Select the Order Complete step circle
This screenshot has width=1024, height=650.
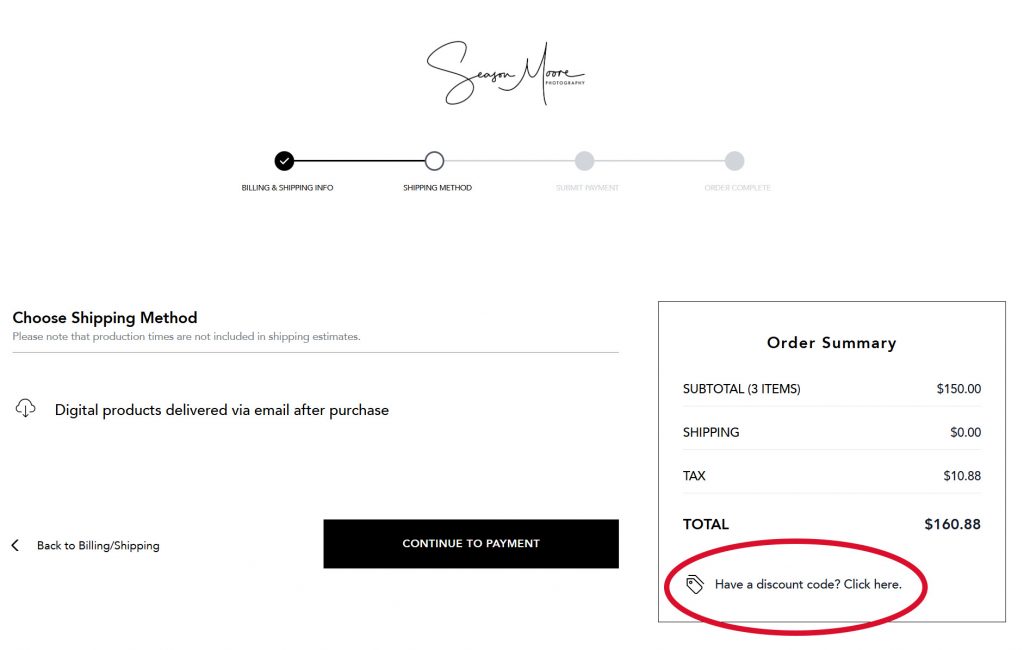734,161
